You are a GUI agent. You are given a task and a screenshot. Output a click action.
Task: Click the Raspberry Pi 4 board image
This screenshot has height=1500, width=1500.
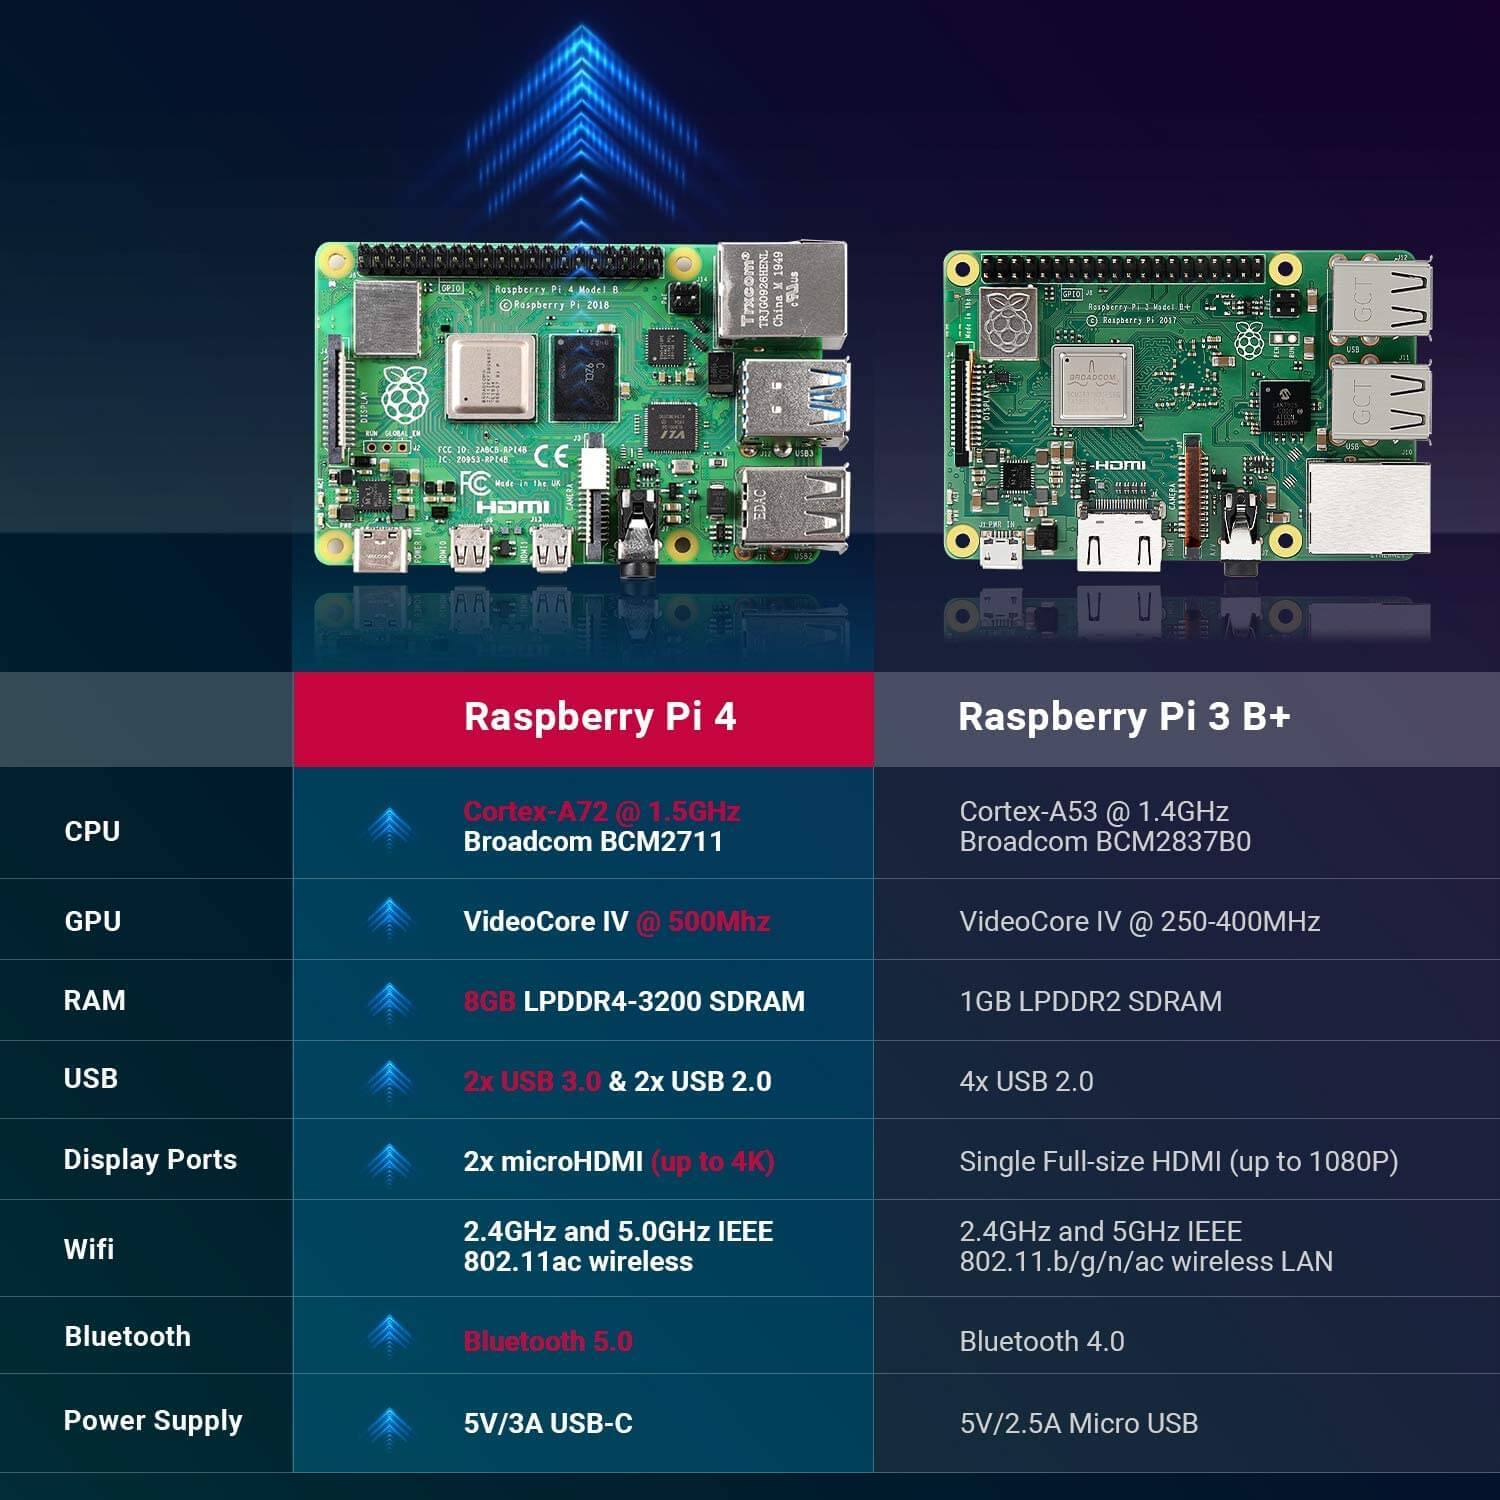pyautogui.click(x=583, y=410)
